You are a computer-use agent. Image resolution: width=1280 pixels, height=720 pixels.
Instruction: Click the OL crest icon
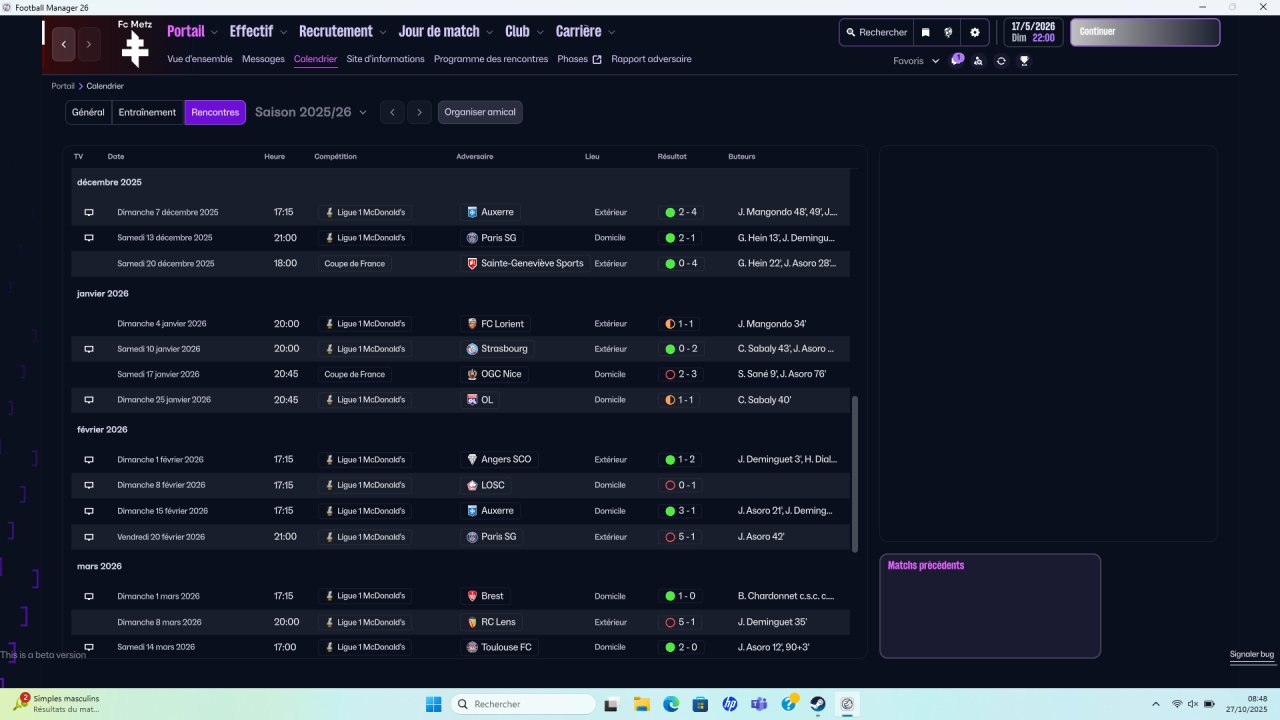(472, 400)
